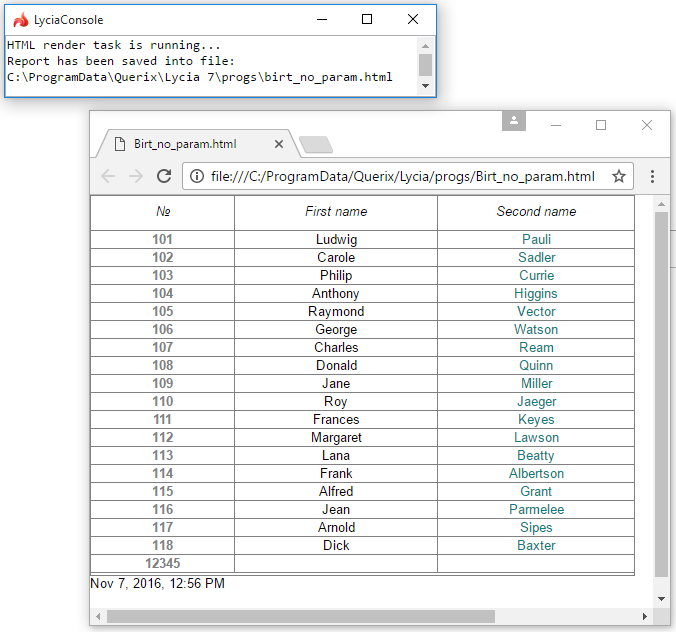Screen dimensions: 676x632
Task: Click the Pauli surname entry
Action: pyautogui.click(x=536, y=240)
